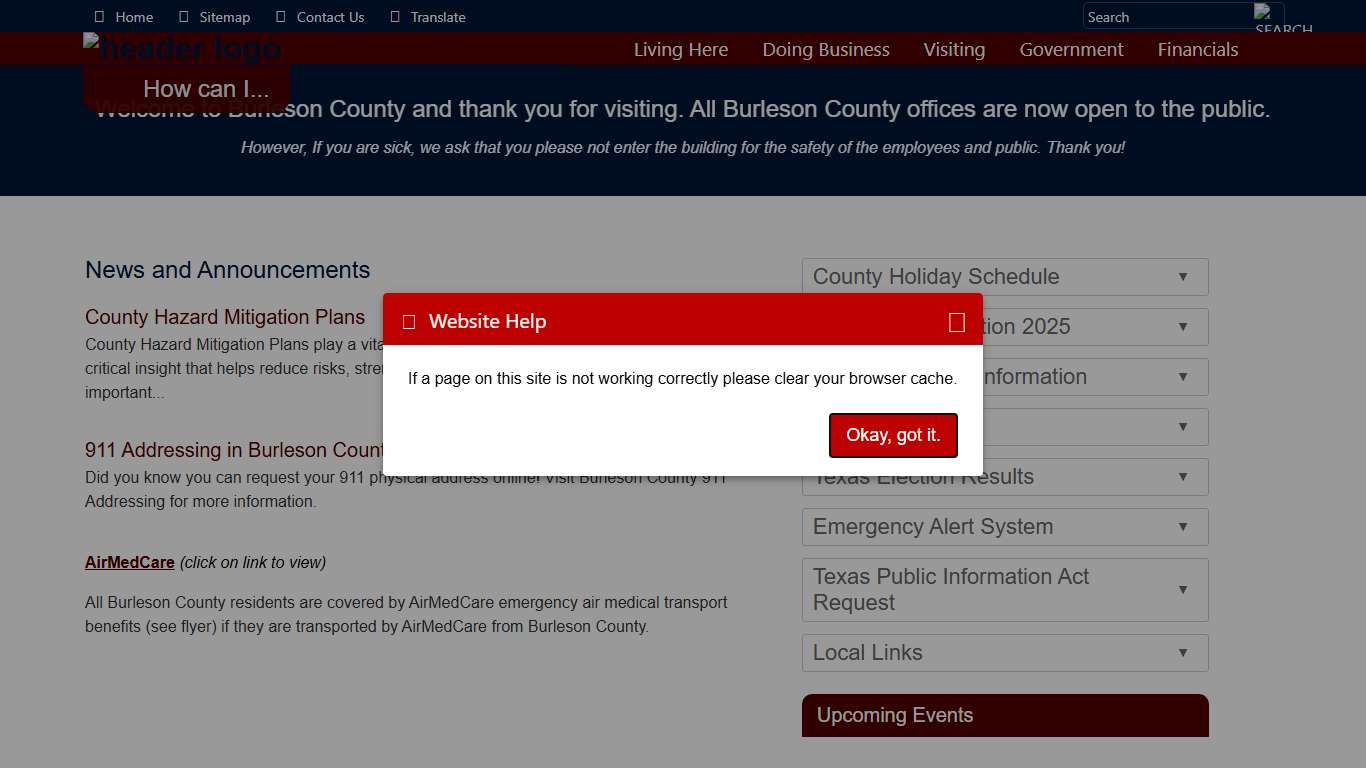
Task: Open the "How can I..." menu button
Action: tap(206, 89)
